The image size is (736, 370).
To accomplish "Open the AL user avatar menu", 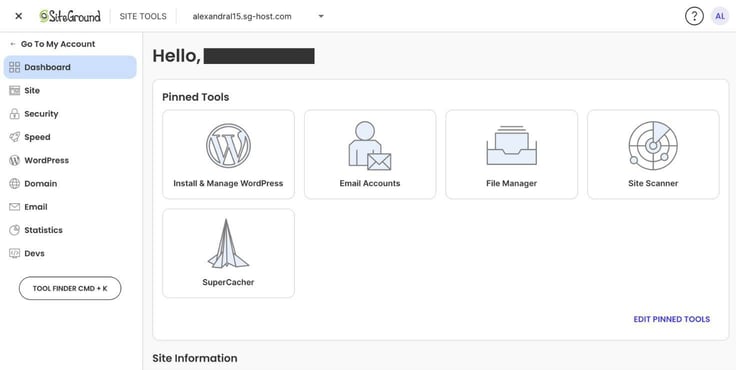I will coord(720,16).
